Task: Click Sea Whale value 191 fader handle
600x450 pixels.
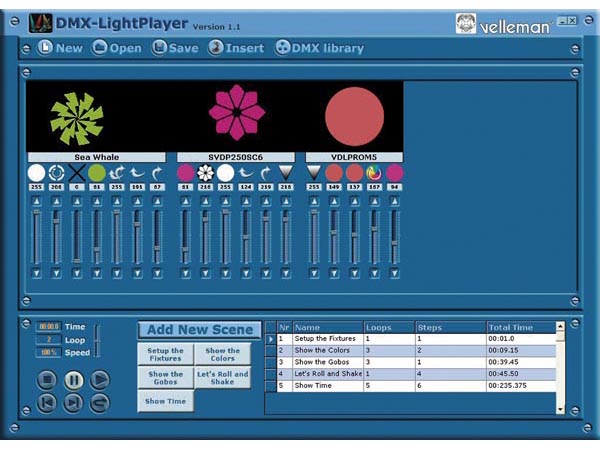Action: point(137,225)
